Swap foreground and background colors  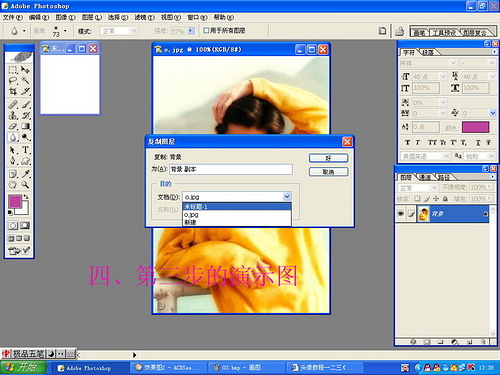[26, 197]
